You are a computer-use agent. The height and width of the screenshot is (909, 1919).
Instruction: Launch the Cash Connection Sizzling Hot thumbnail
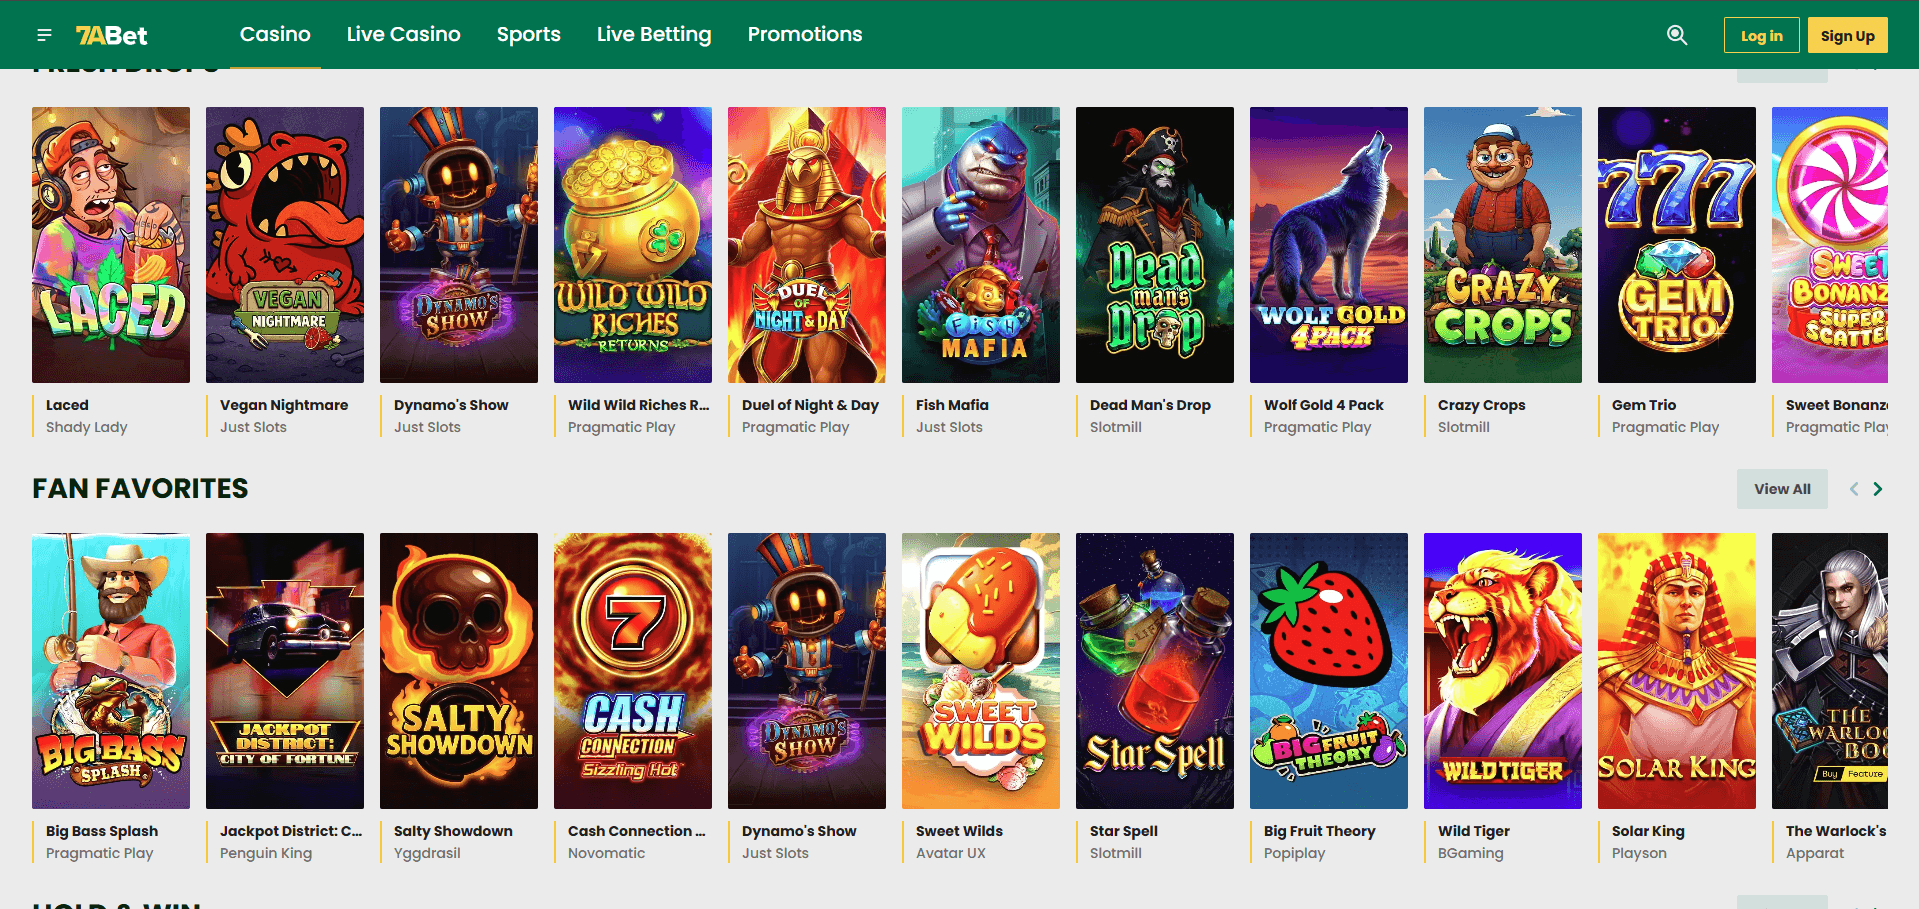633,671
